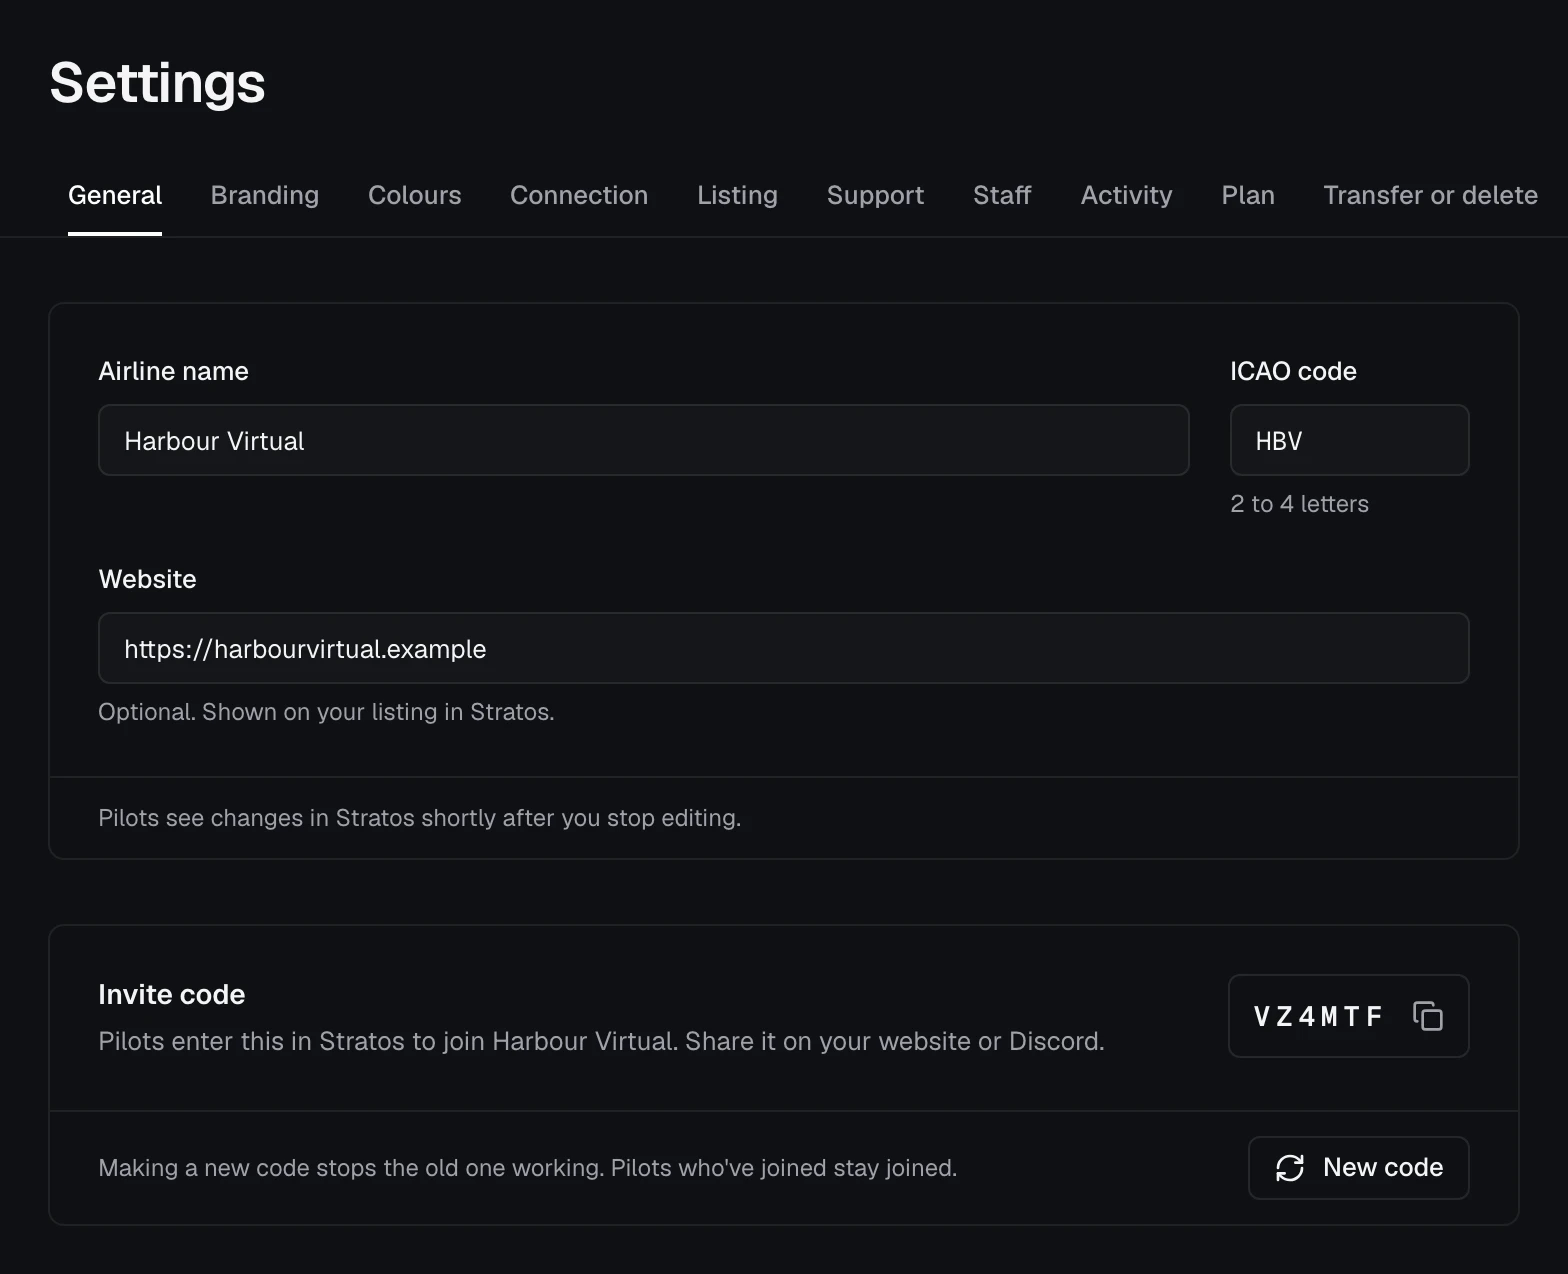Click the 'Making a new code' warning text
The image size is (1568, 1274).
coord(527,1168)
